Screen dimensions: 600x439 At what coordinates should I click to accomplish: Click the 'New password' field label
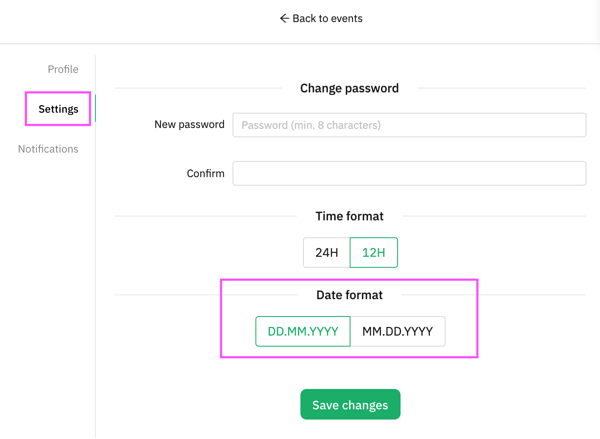pos(189,124)
